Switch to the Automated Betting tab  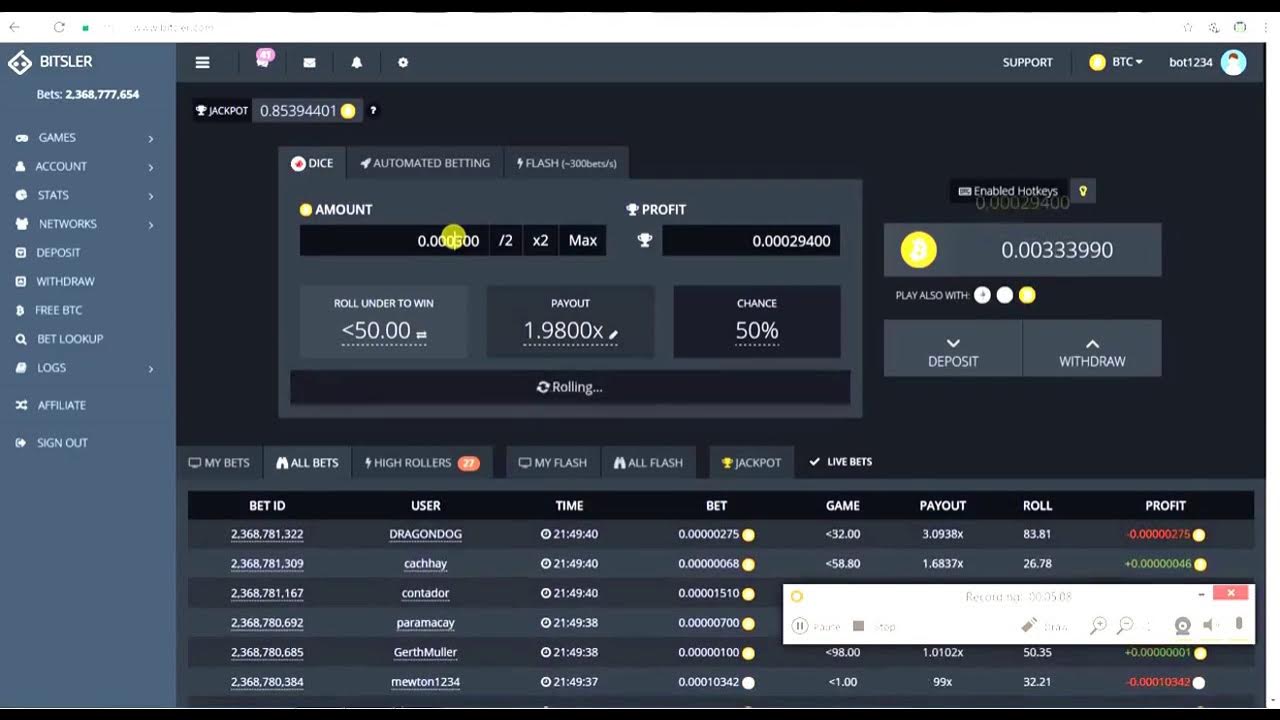(425, 163)
